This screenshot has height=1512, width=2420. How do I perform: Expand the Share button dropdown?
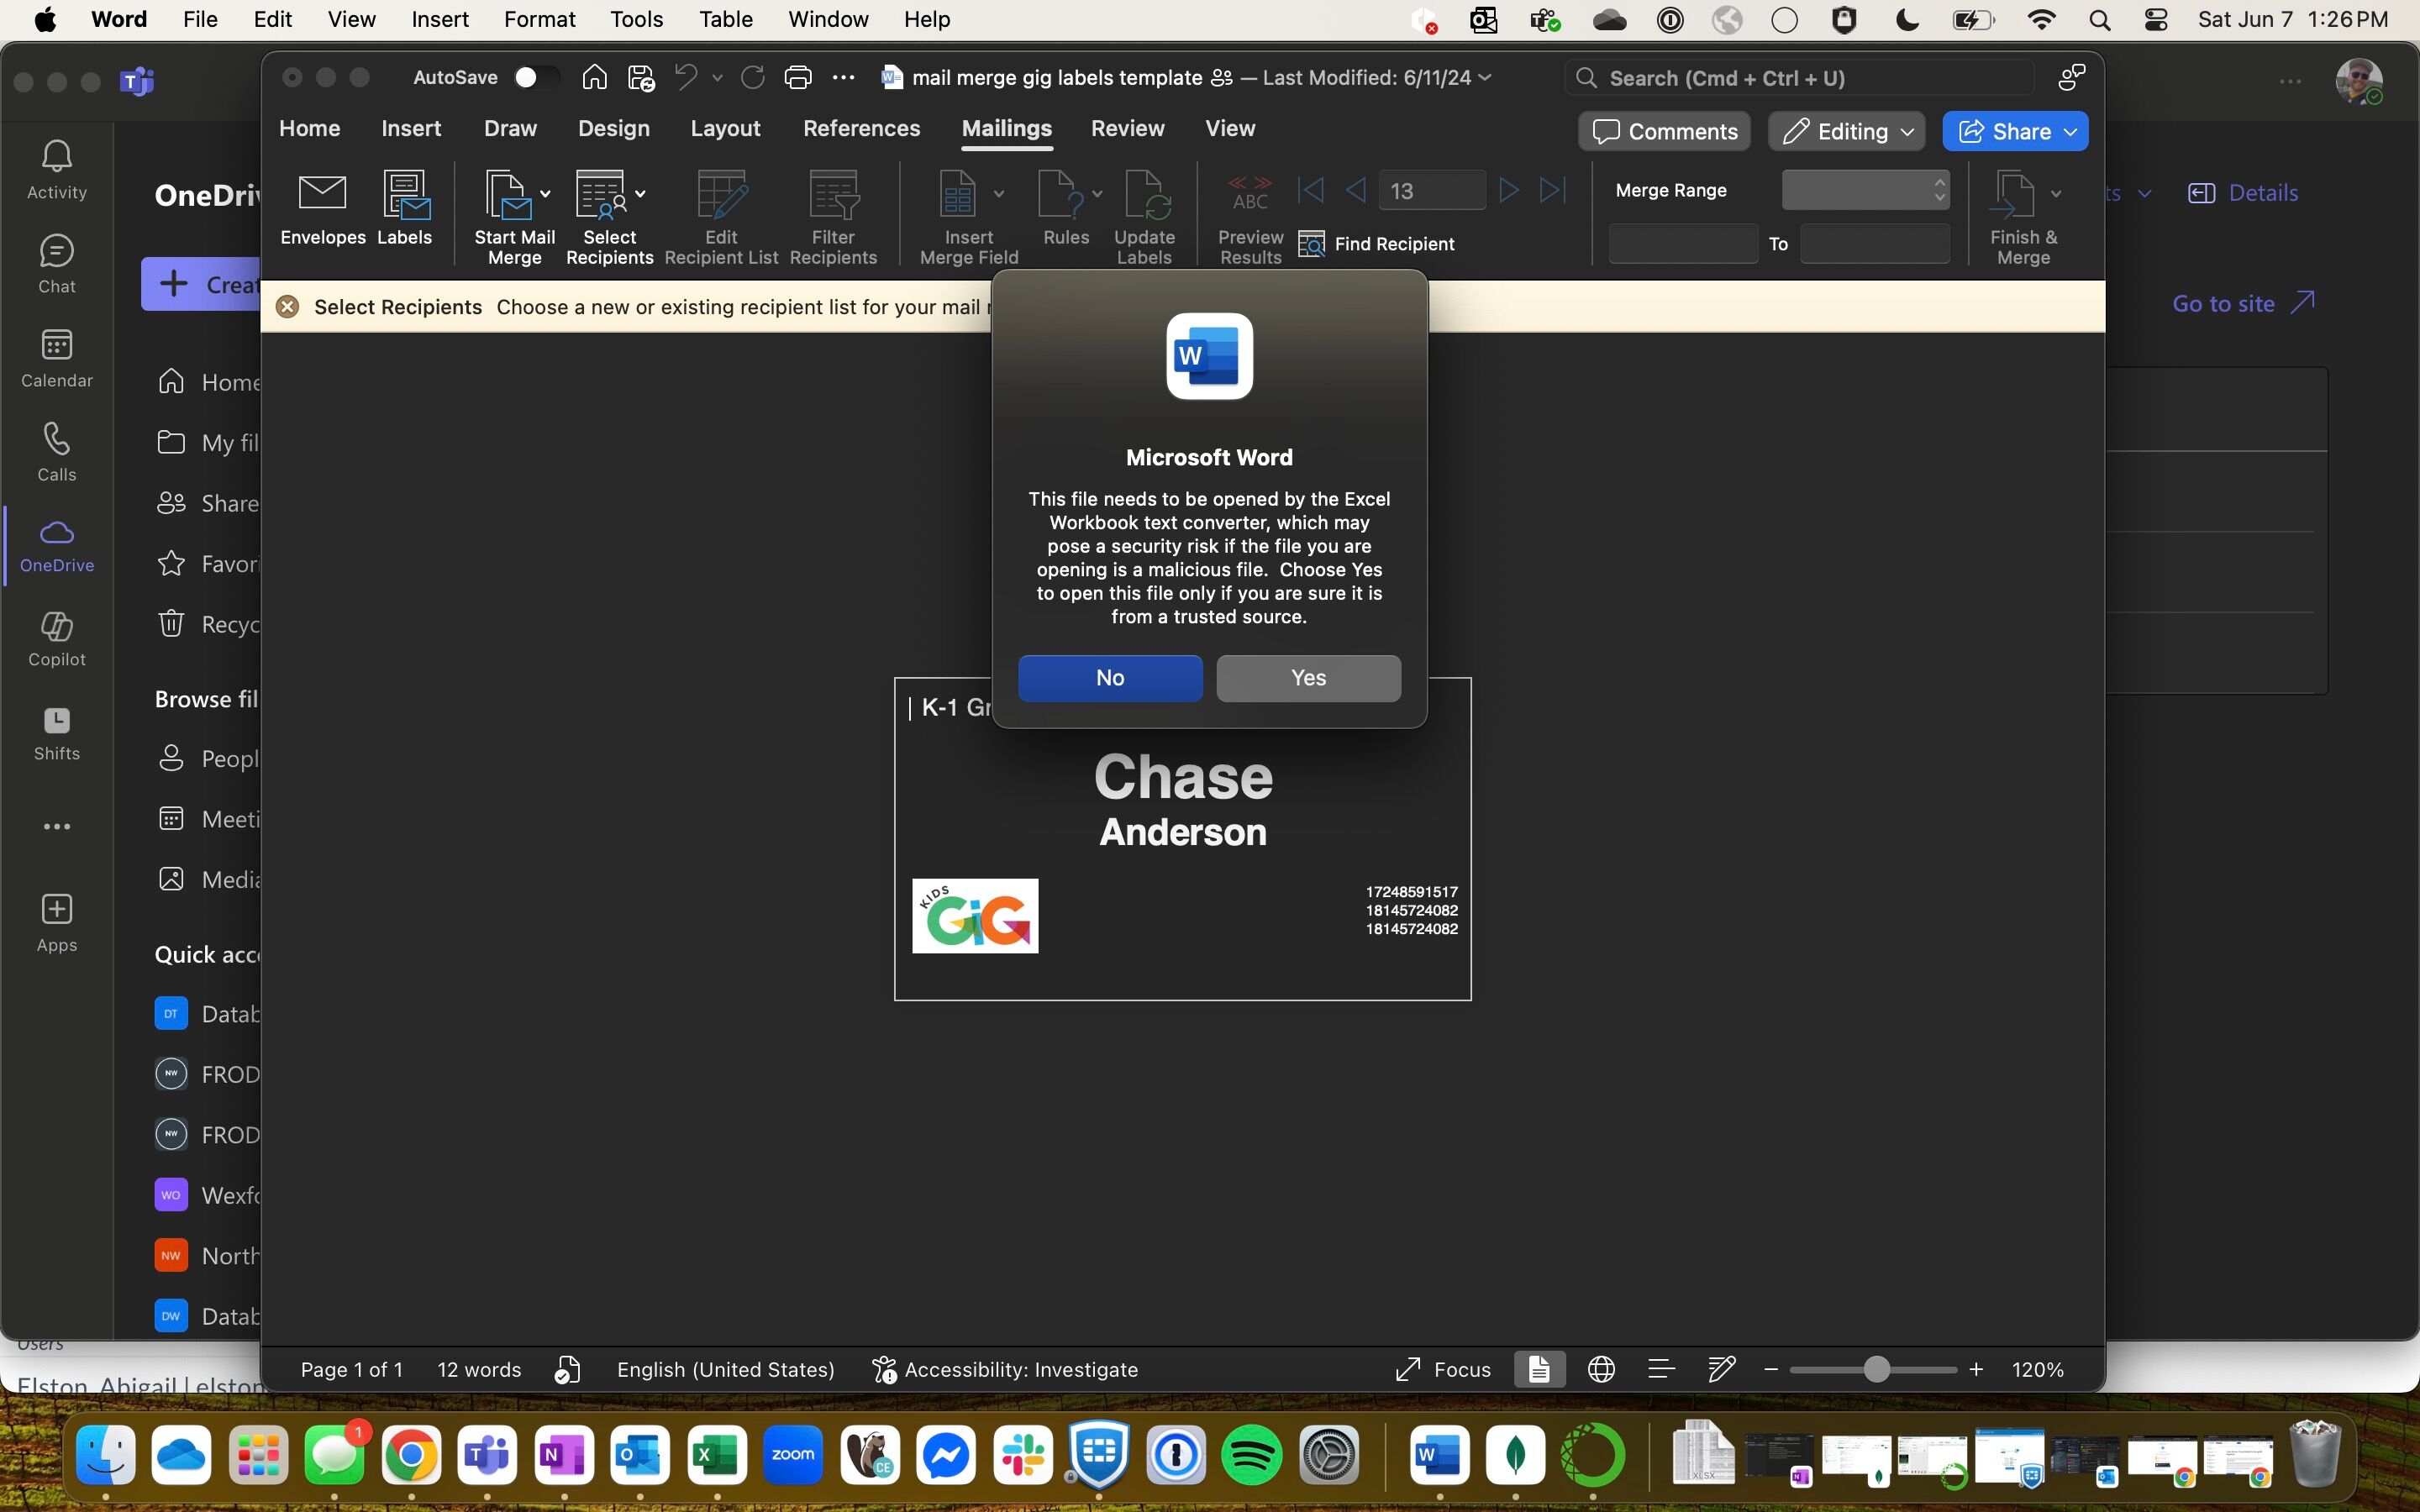(x=2070, y=132)
